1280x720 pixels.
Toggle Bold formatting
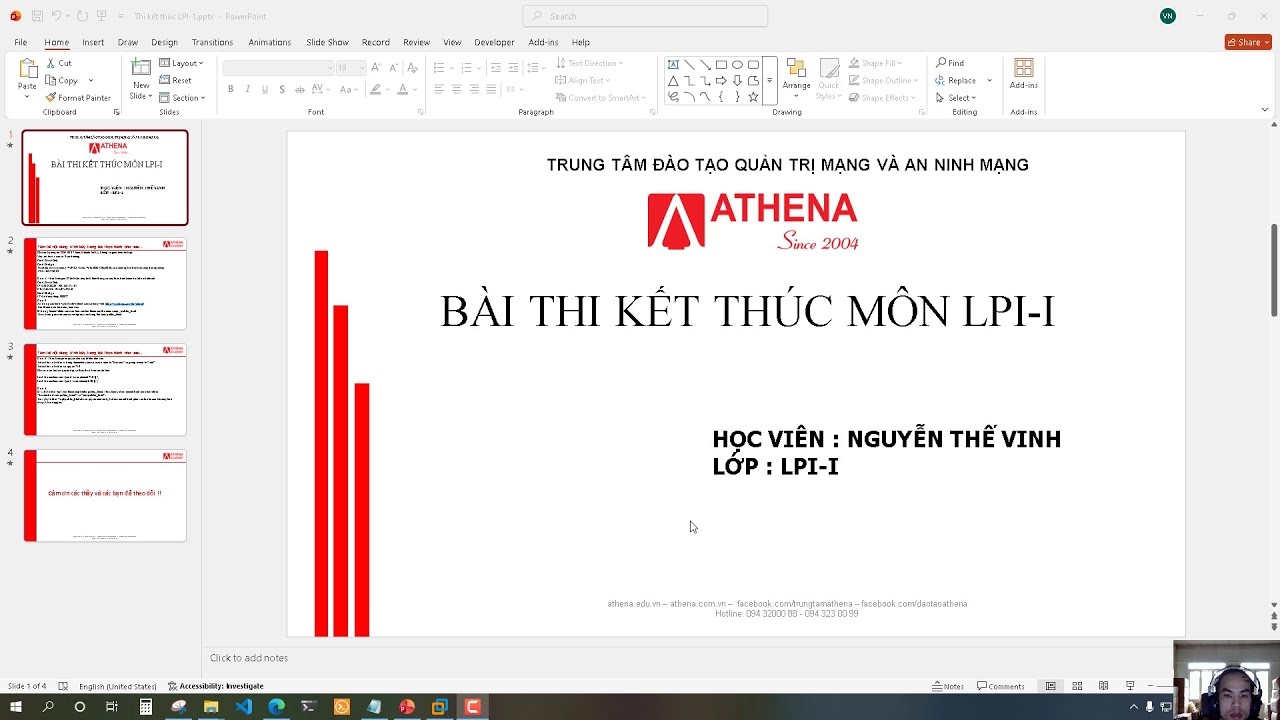point(230,89)
